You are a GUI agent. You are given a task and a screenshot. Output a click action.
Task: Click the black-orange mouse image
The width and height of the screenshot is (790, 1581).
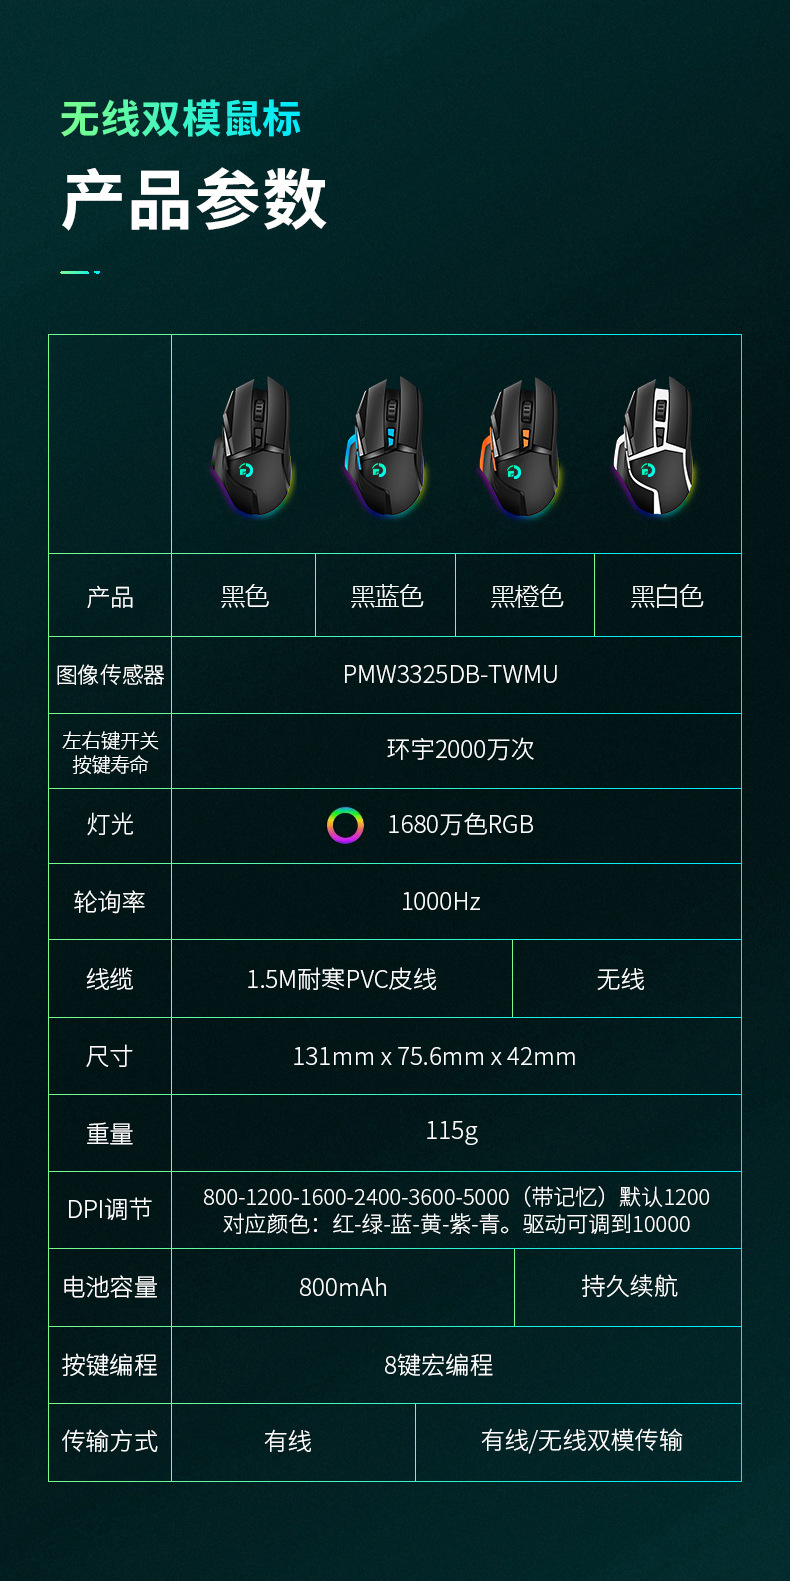[x=521, y=446]
